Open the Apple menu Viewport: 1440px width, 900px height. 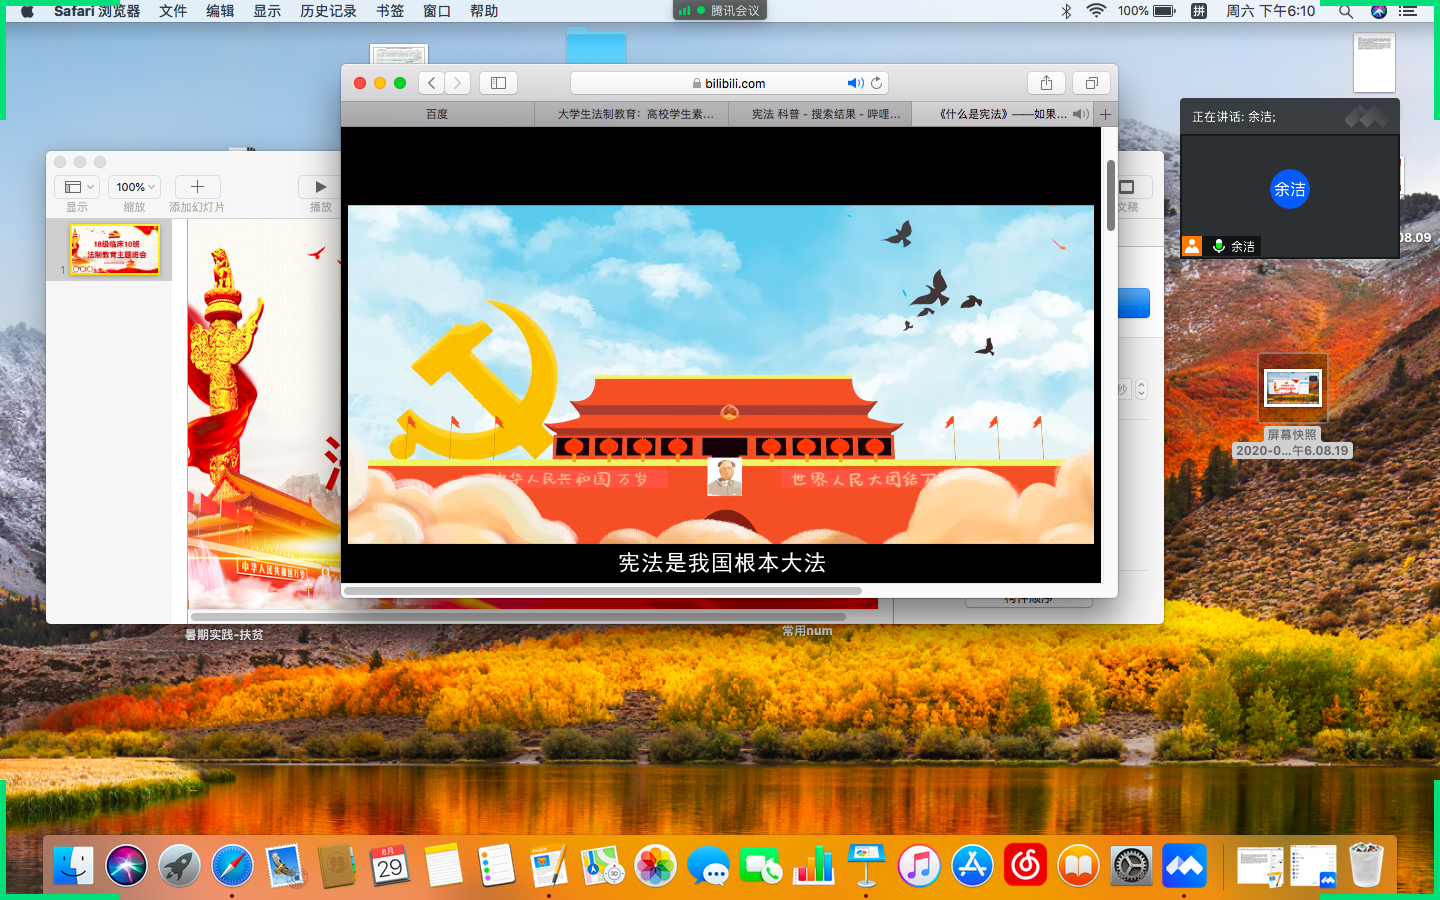pos(27,11)
